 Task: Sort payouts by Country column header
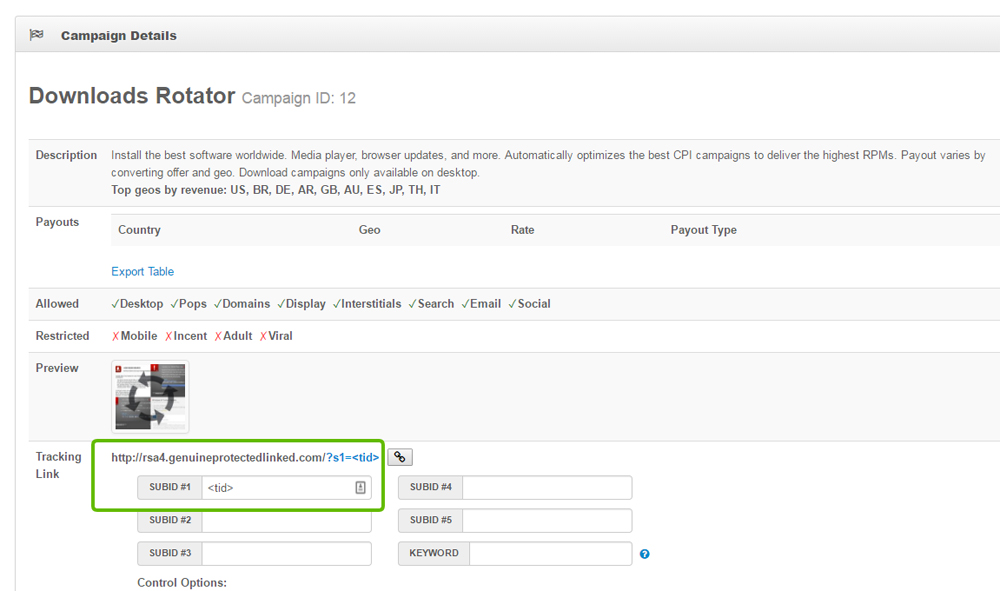pos(139,230)
